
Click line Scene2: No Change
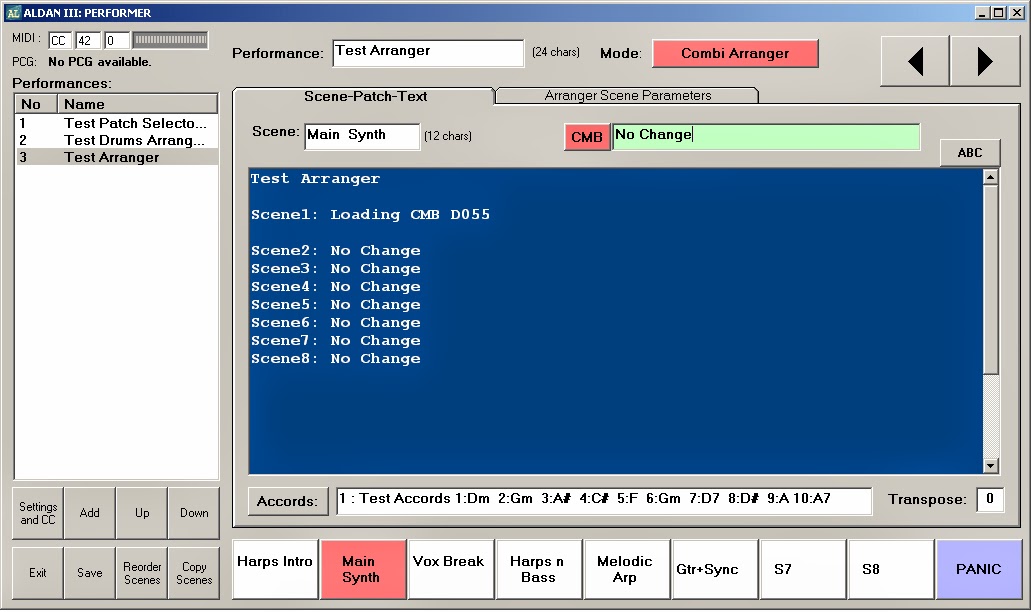335,250
